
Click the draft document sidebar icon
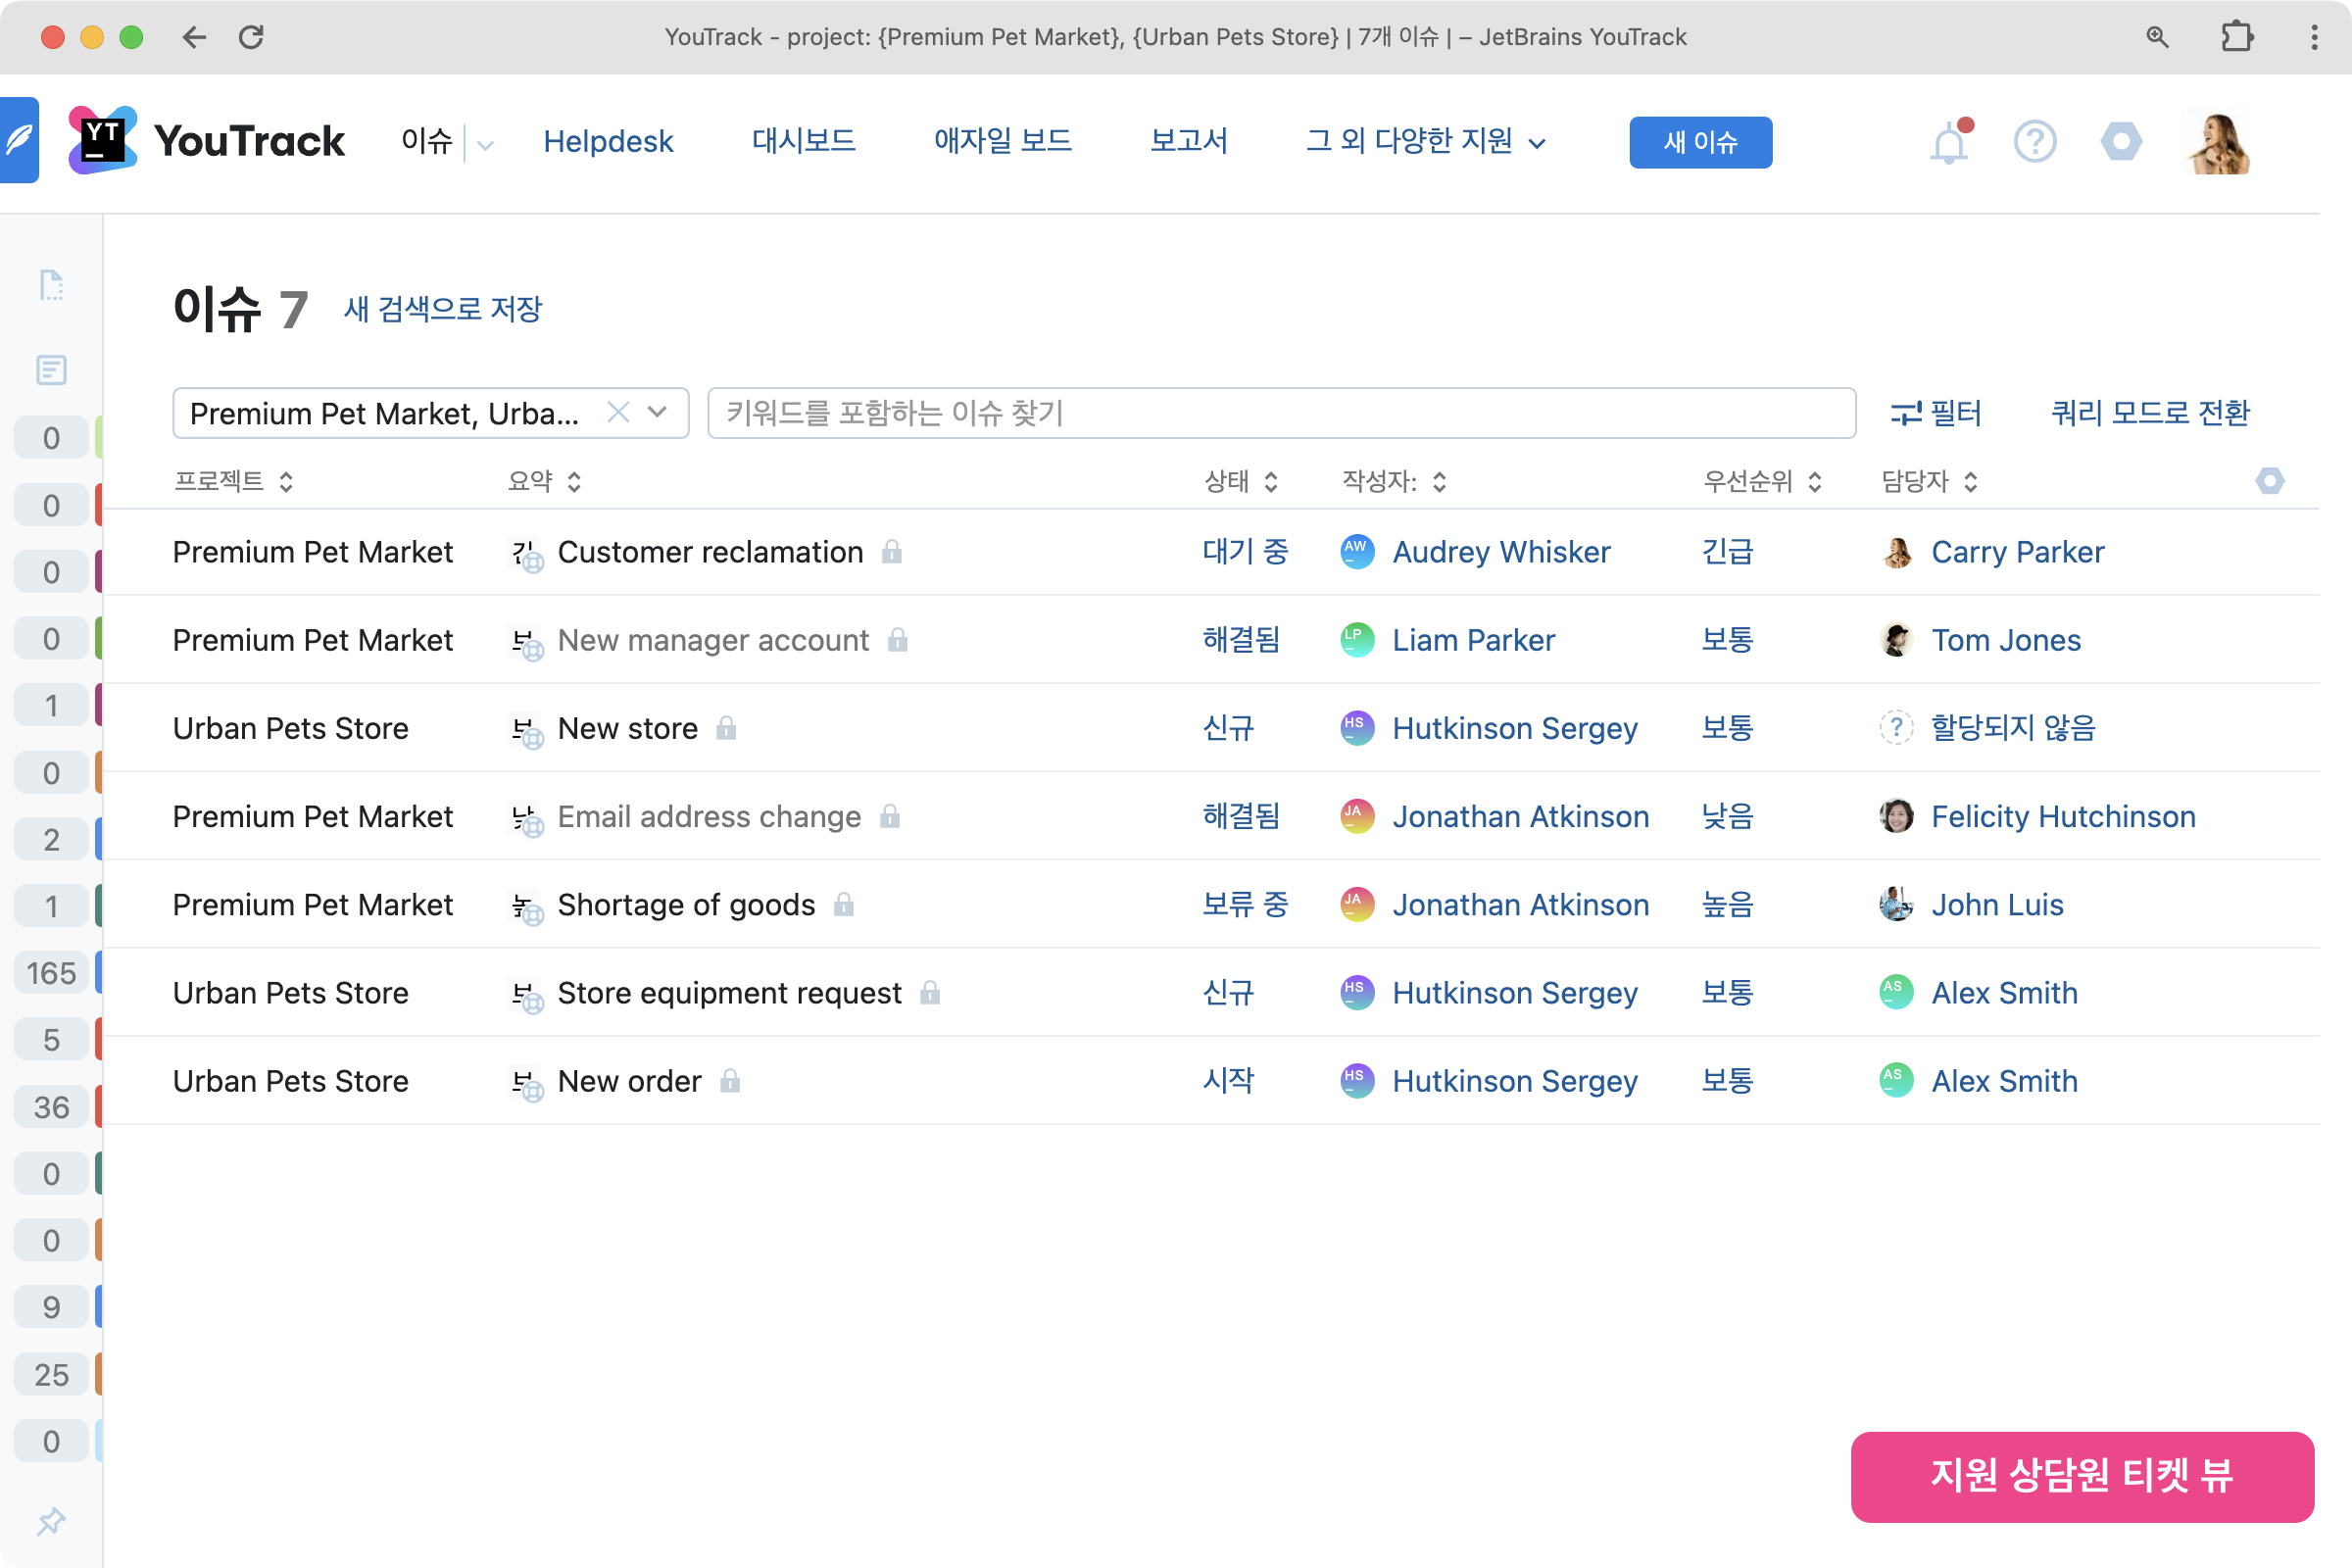(x=51, y=285)
